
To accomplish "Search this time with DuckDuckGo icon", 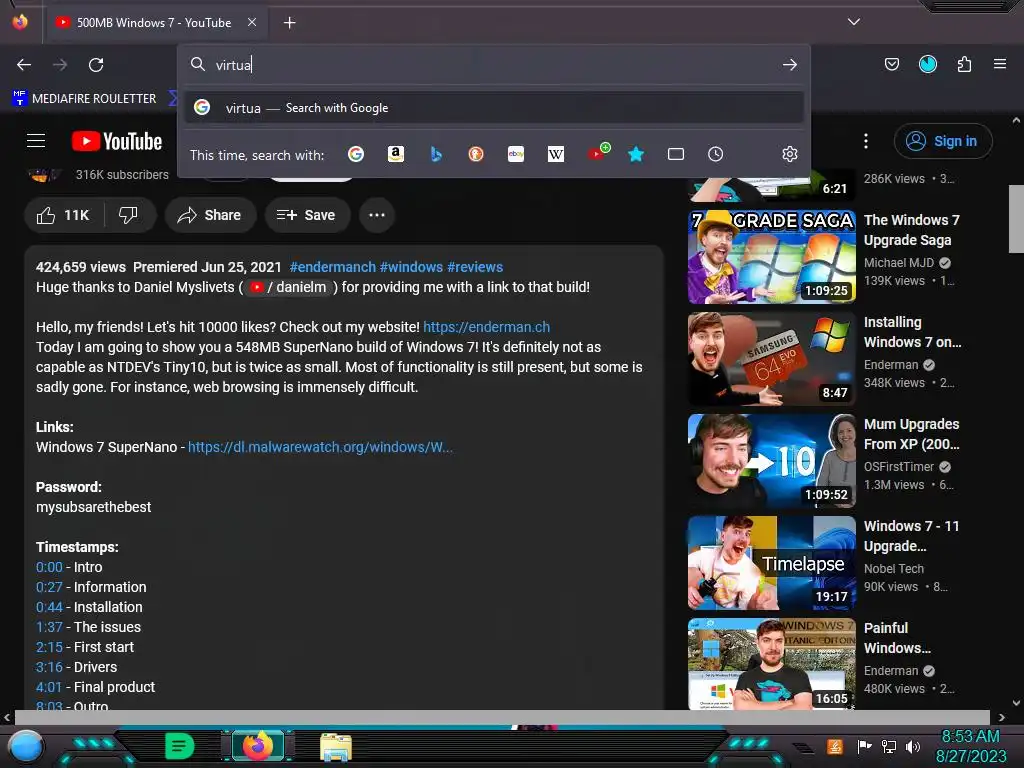I will 476,154.
